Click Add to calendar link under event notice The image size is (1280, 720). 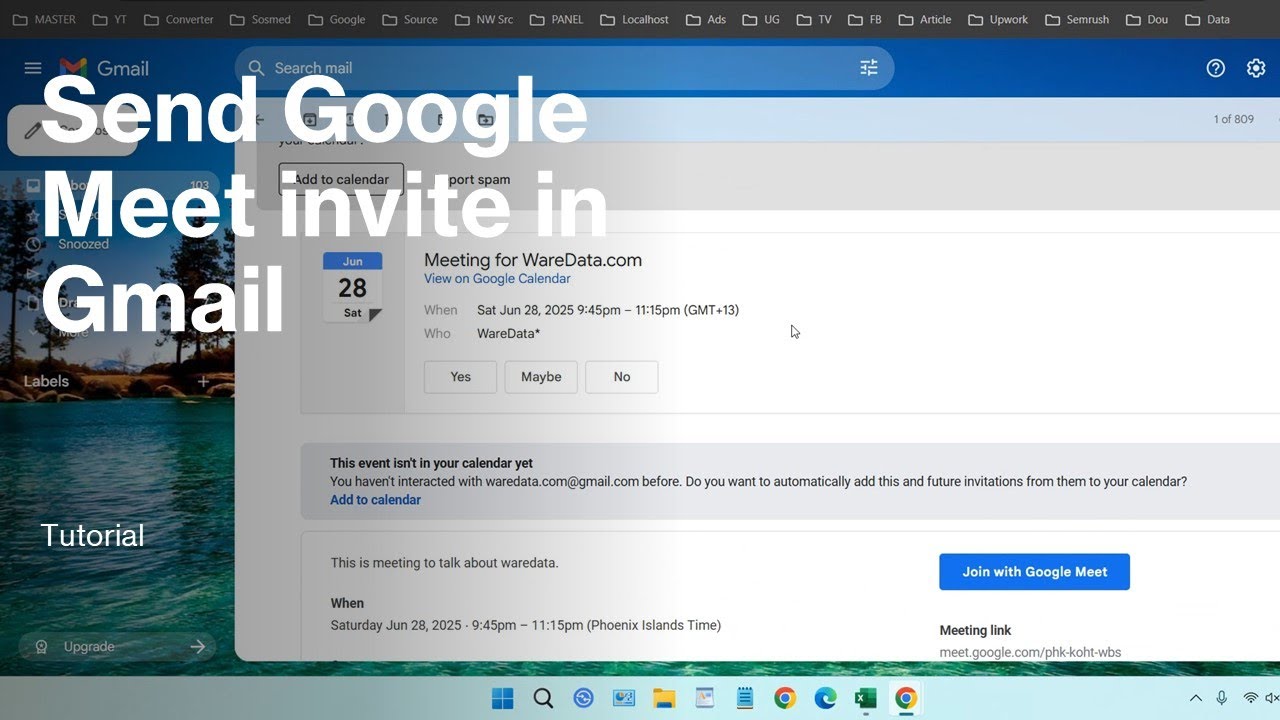(x=375, y=500)
